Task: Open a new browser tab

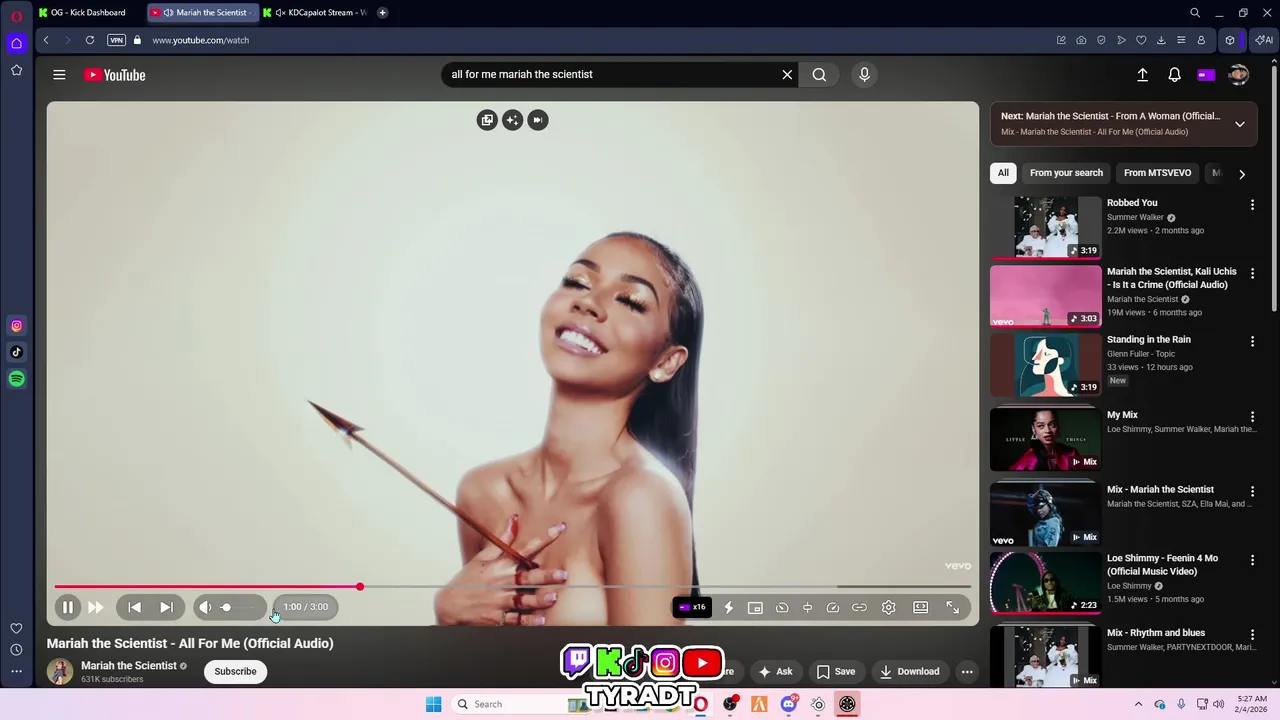Action: [x=382, y=12]
